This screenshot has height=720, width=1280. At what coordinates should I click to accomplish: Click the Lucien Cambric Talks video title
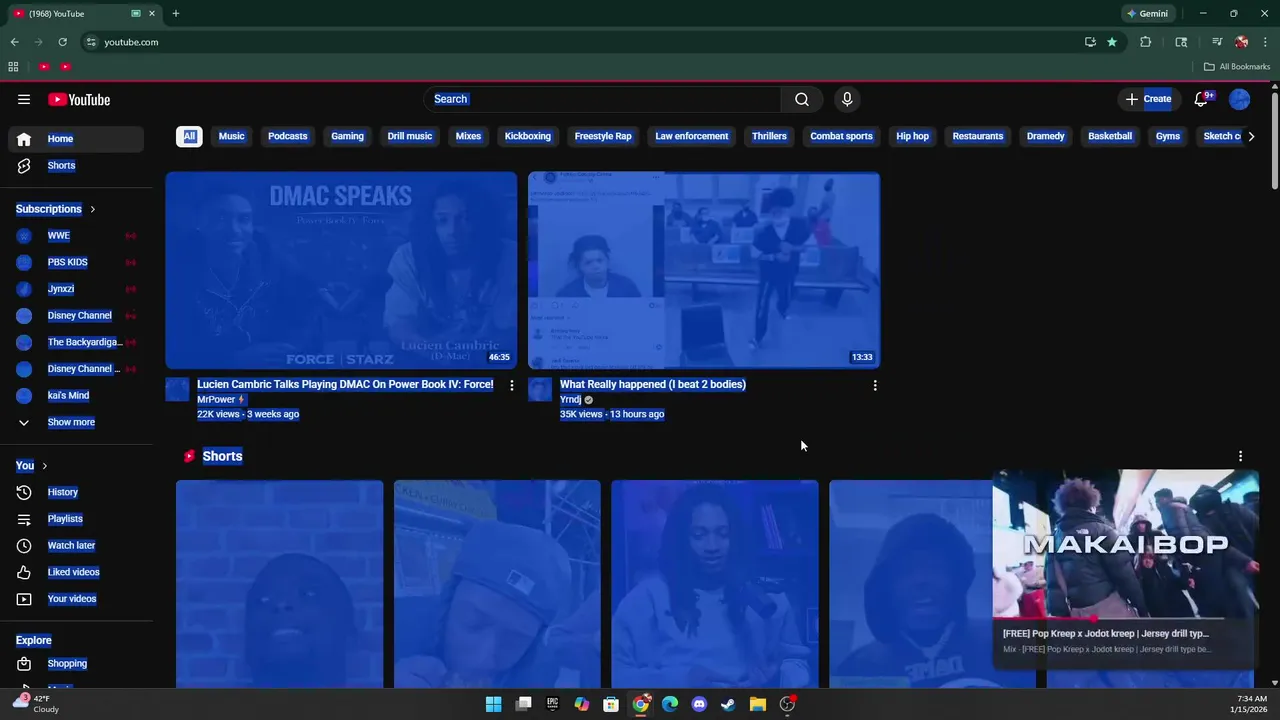[x=345, y=384]
